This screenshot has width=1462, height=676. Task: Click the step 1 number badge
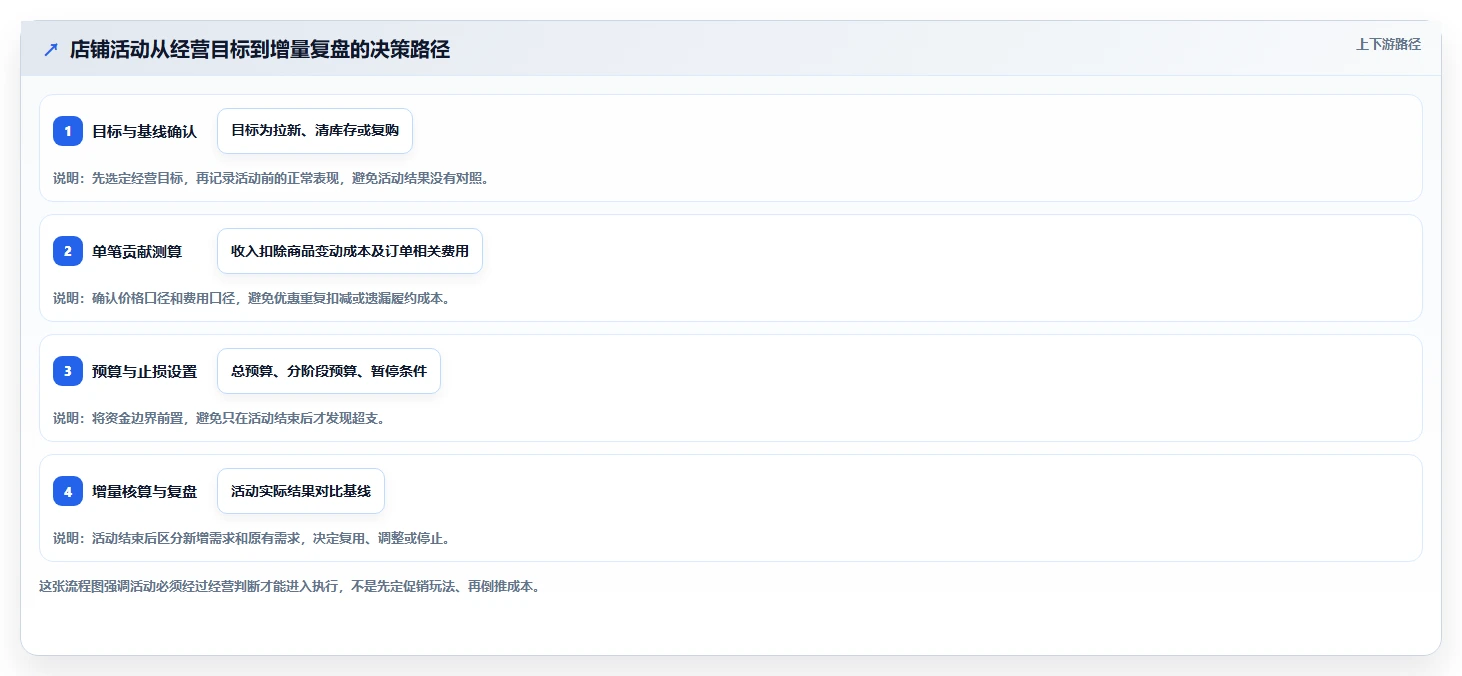(x=68, y=131)
